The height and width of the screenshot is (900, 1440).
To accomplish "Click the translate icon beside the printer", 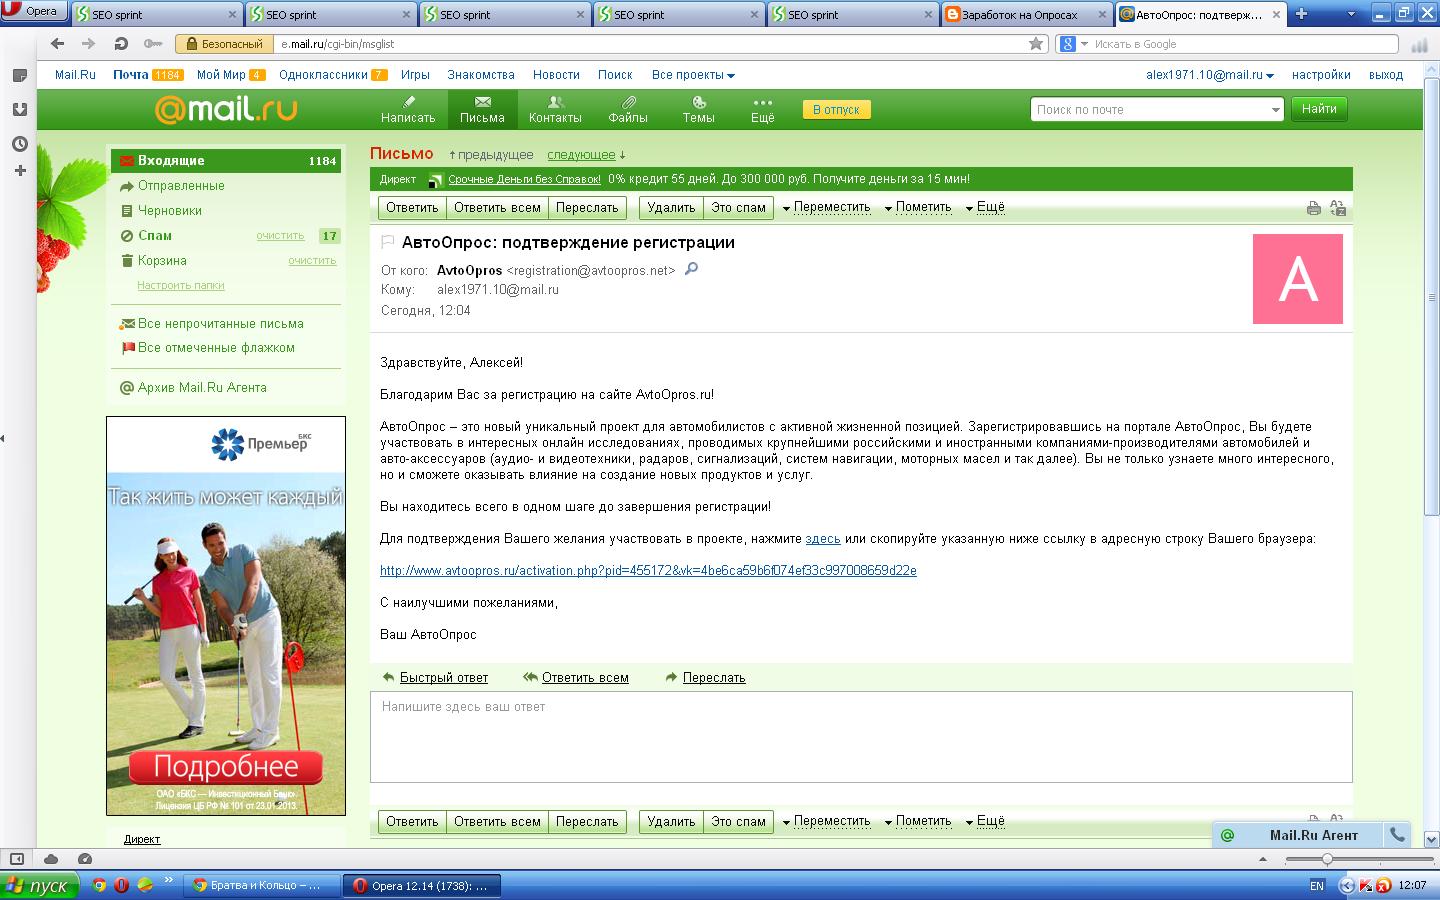I will click(x=1338, y=208).
